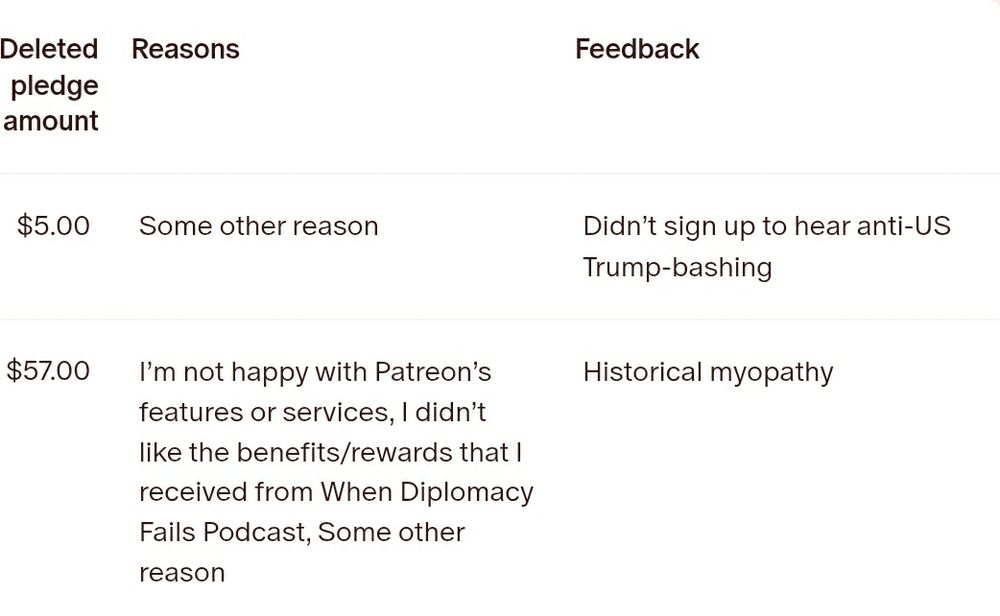Image resolution: width=1000 pixels, height=616 pixels.
Task: Select the 'Some other reason' cell
Action: (x=258, y=226)
